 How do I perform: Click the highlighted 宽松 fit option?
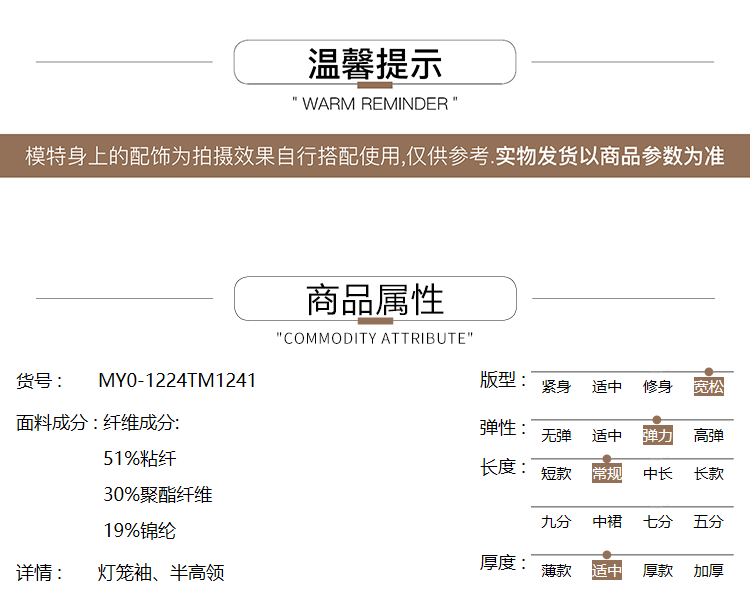[x=709, y=387]
